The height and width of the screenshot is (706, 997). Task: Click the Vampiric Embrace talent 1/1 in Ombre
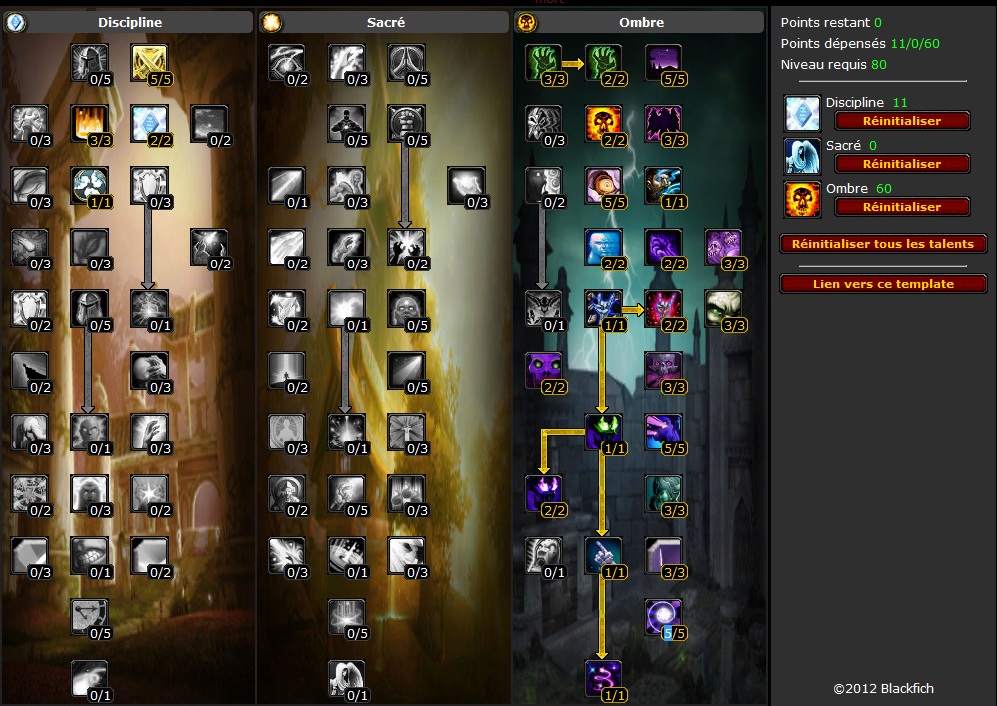point(603,309)
